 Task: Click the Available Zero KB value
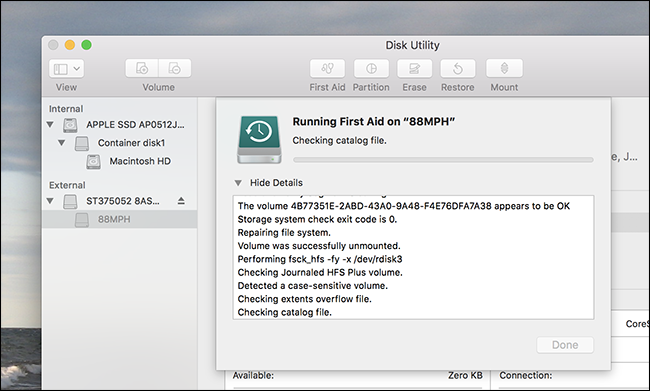[x=465, y=375]
